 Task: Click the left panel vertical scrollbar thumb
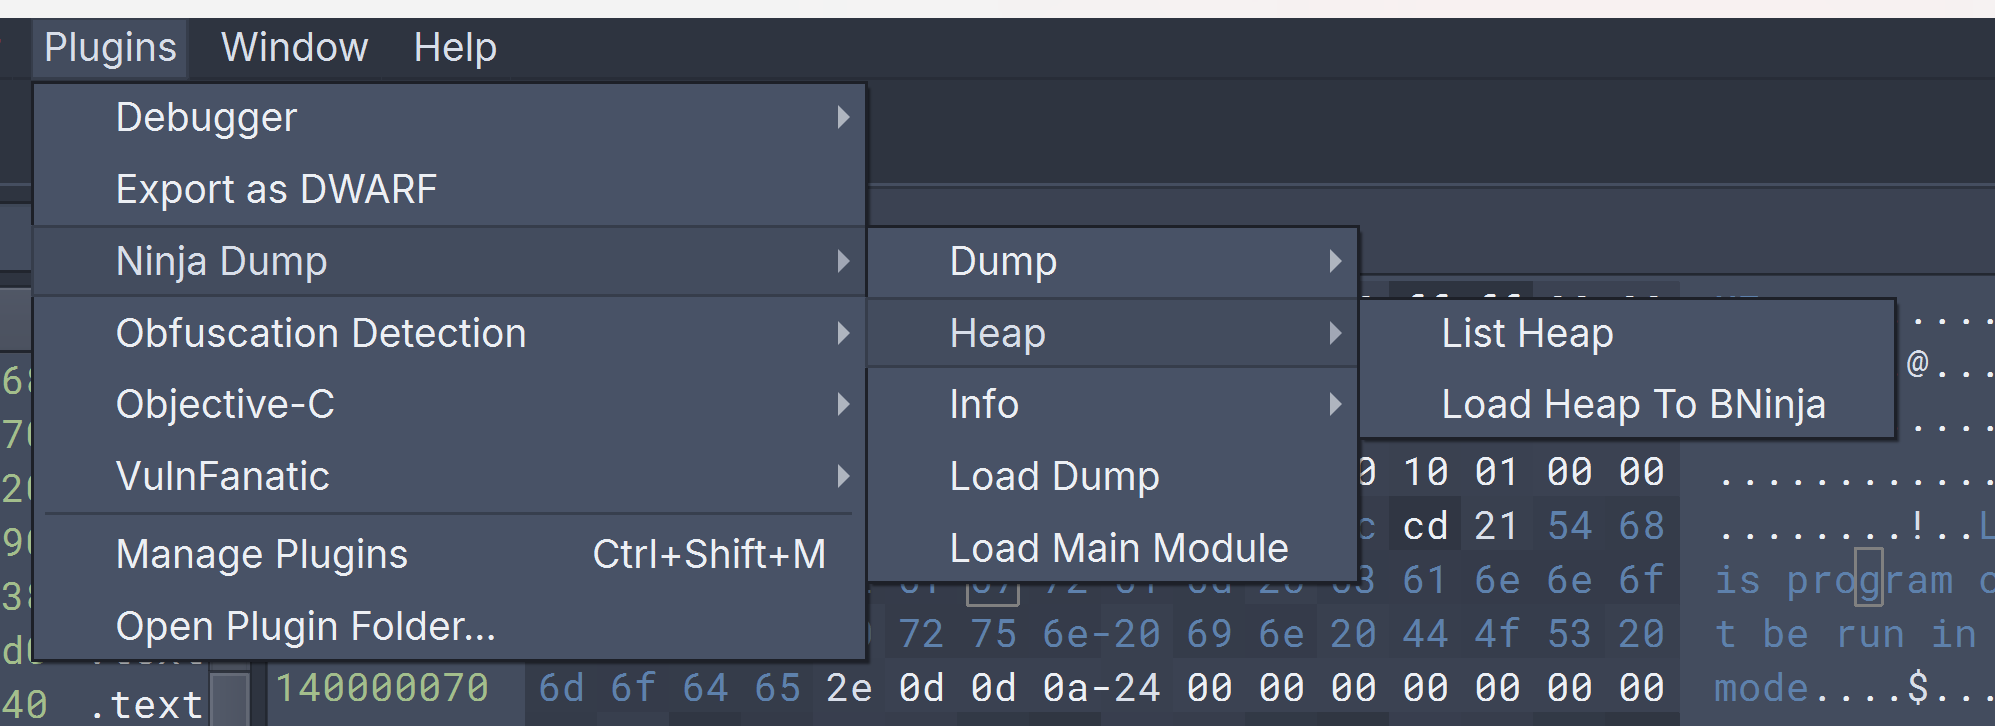pos(230,698)
